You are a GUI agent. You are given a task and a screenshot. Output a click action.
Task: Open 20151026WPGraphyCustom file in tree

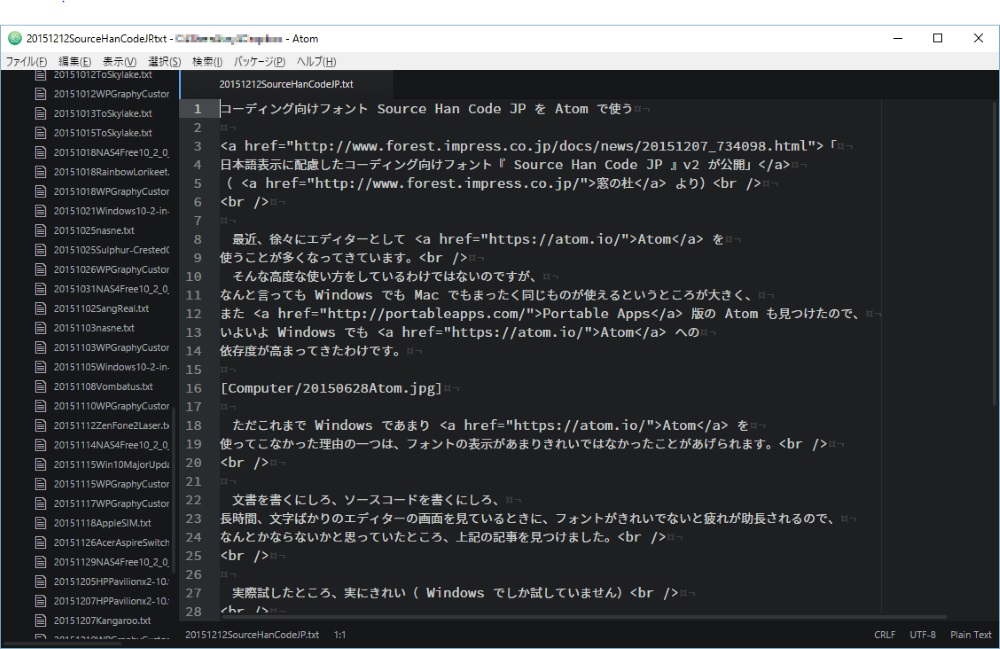pos(112,269)
